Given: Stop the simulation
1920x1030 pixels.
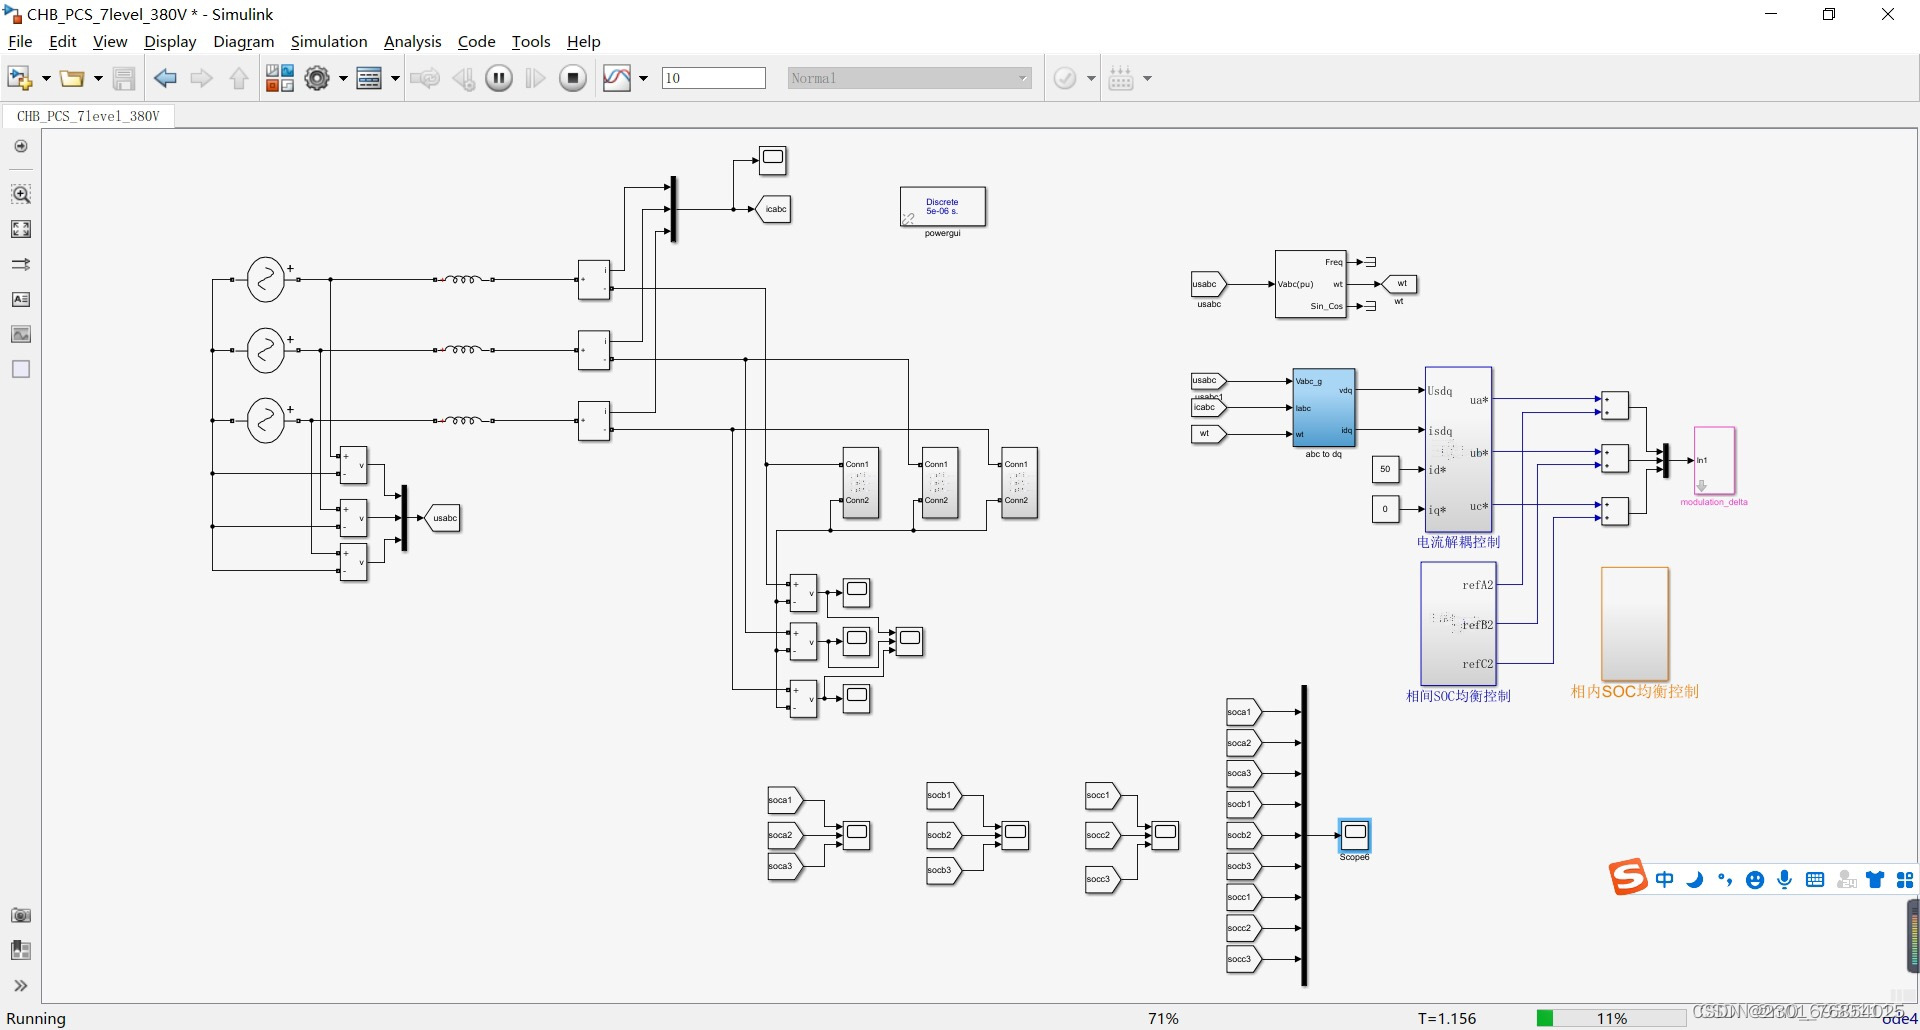Looking at the screenshot, I should click(x=573, y=78).
